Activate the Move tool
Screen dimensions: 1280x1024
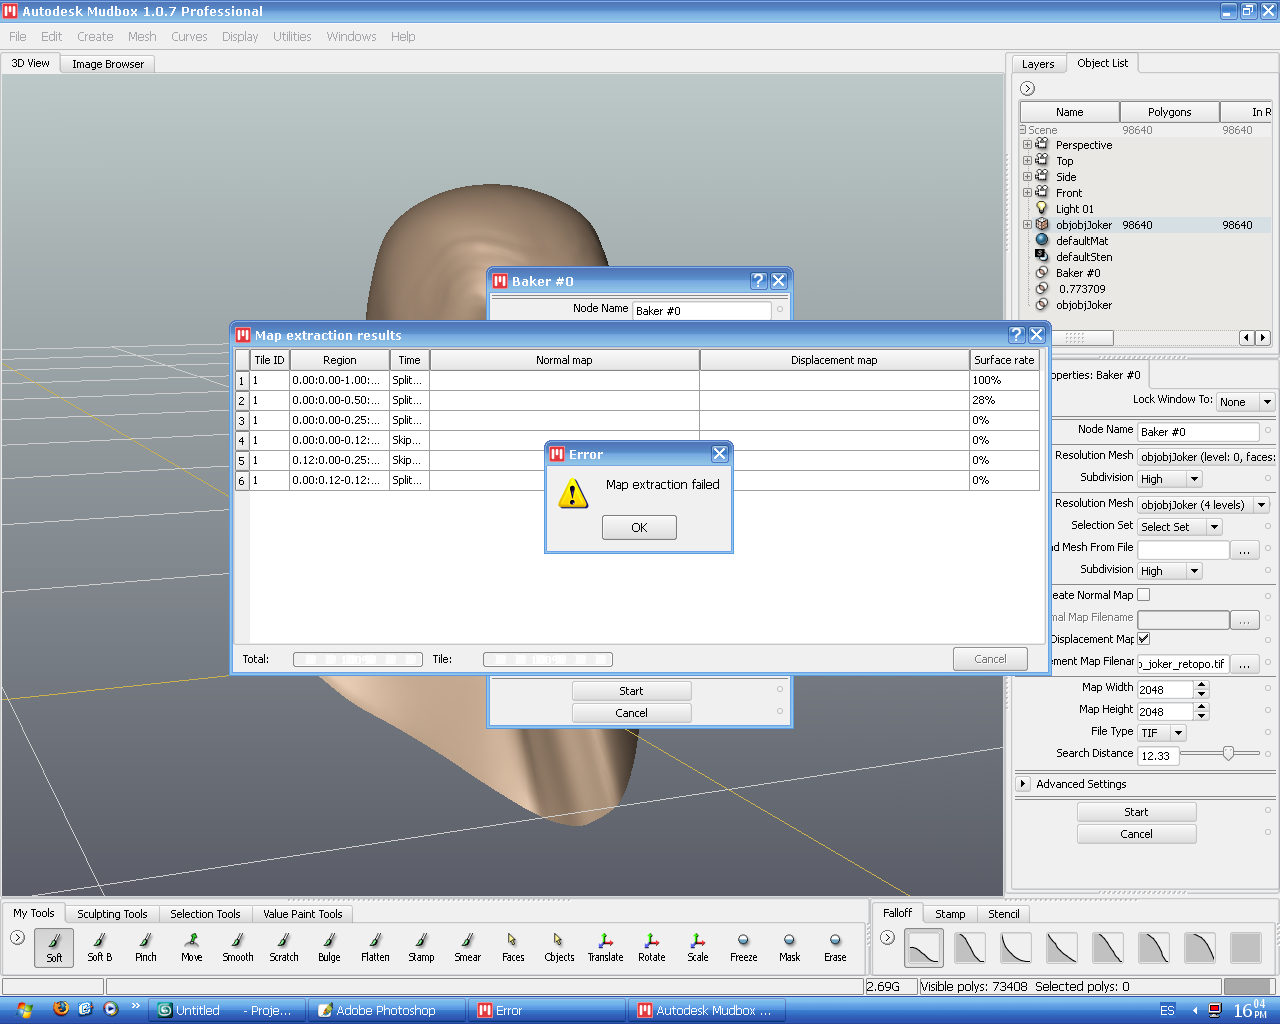[192, 946]
